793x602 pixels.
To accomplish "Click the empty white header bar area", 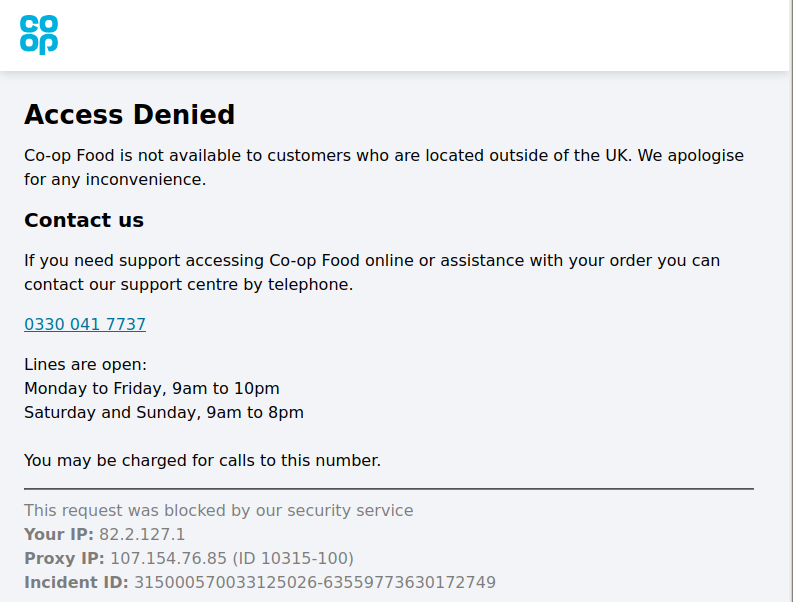I will pos(420,35).
